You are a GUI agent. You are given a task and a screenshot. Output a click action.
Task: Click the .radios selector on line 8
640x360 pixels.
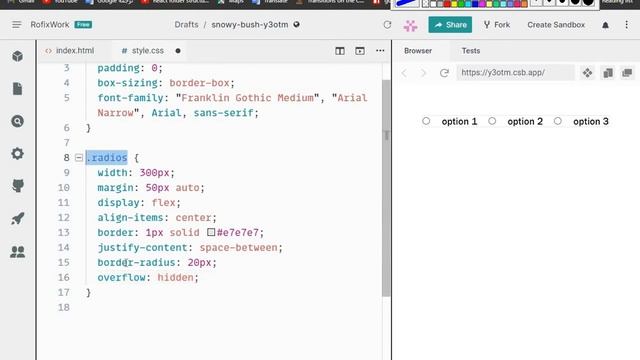[x=107, y=158]
